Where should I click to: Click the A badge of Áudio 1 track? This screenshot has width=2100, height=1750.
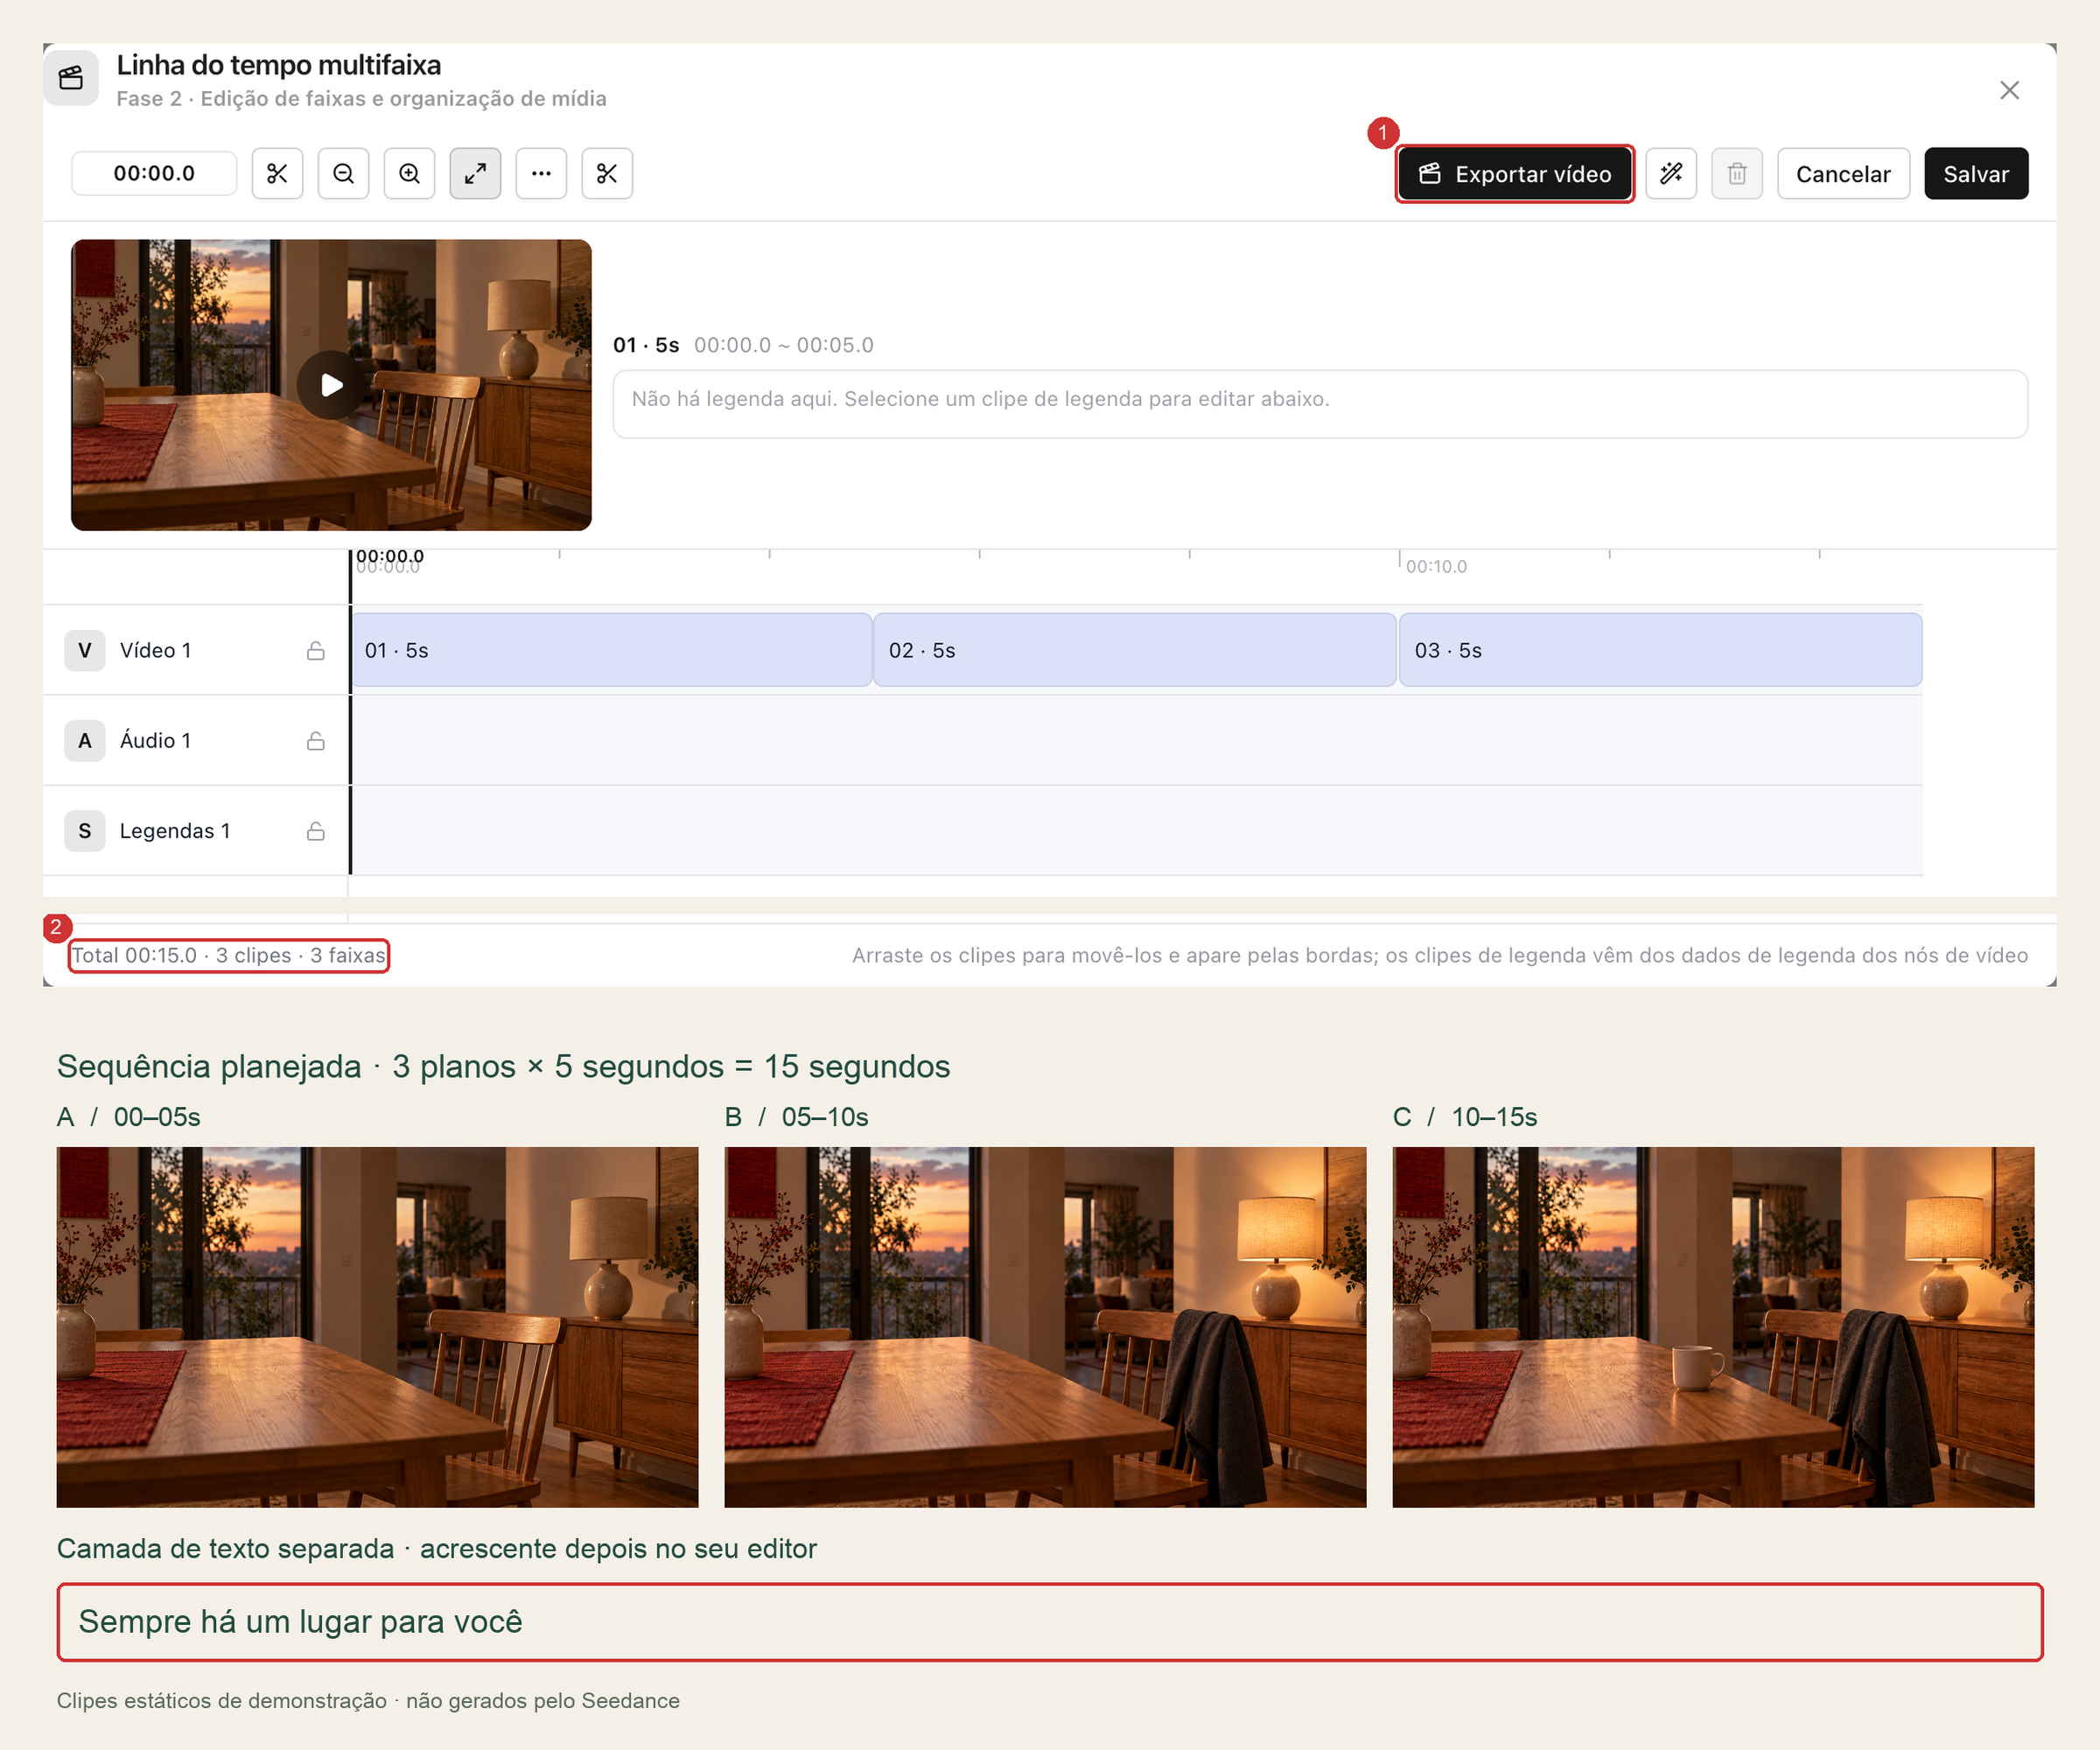85,740
